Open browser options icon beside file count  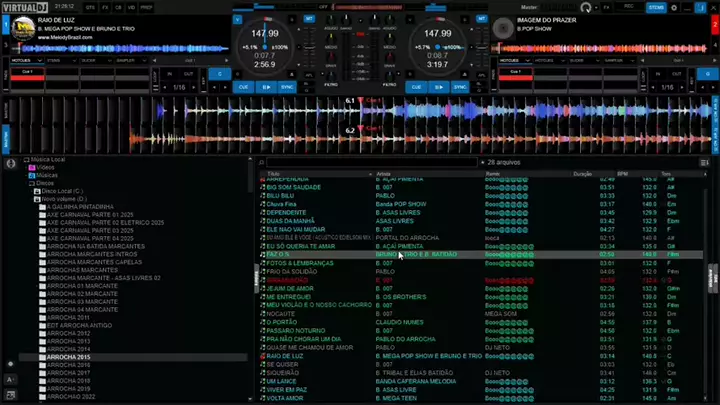tap(704, 163)
